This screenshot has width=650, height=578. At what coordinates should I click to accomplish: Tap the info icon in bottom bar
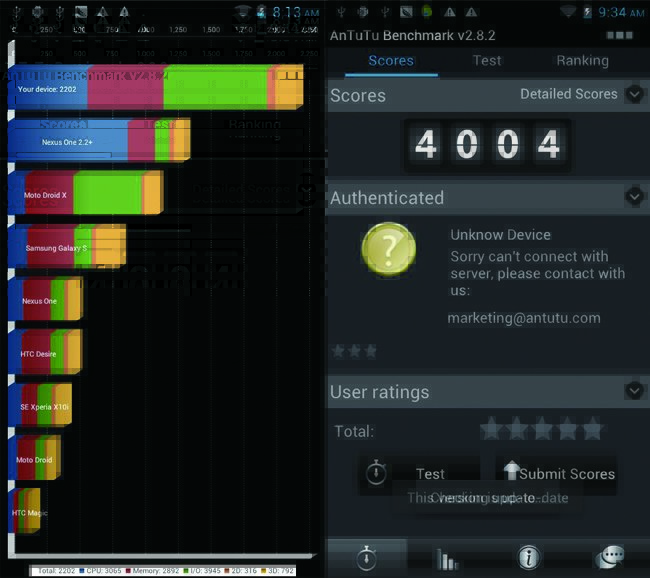coord(527,558)
